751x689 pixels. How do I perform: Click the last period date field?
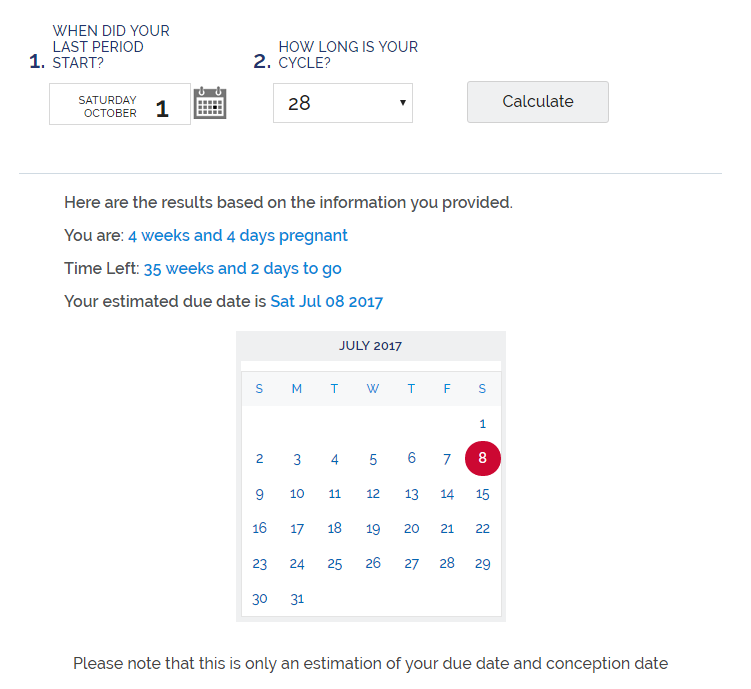click(119, 105)
